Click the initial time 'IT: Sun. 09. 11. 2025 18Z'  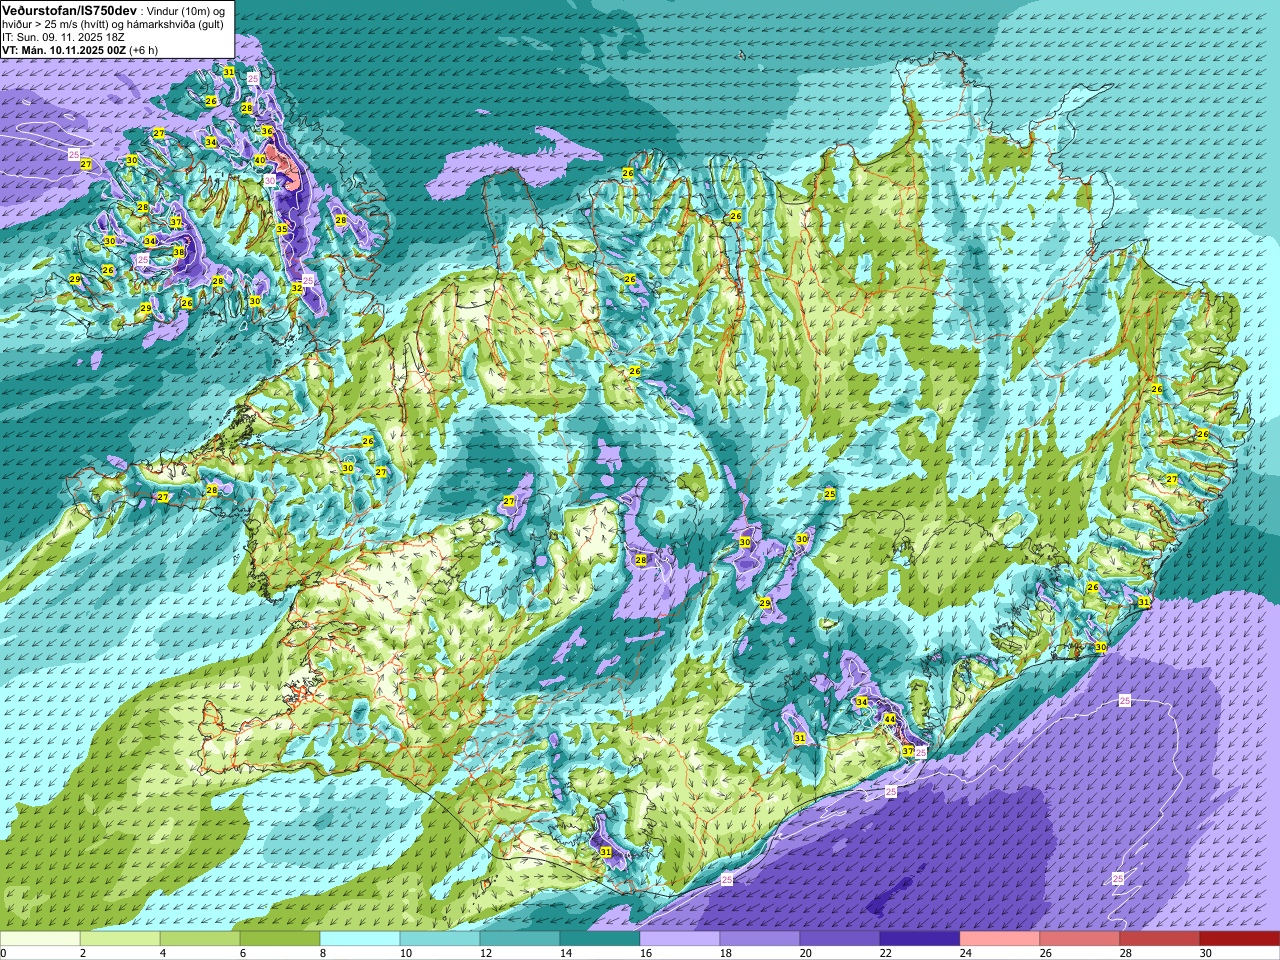pyautogui.click(x=63, y=37)
